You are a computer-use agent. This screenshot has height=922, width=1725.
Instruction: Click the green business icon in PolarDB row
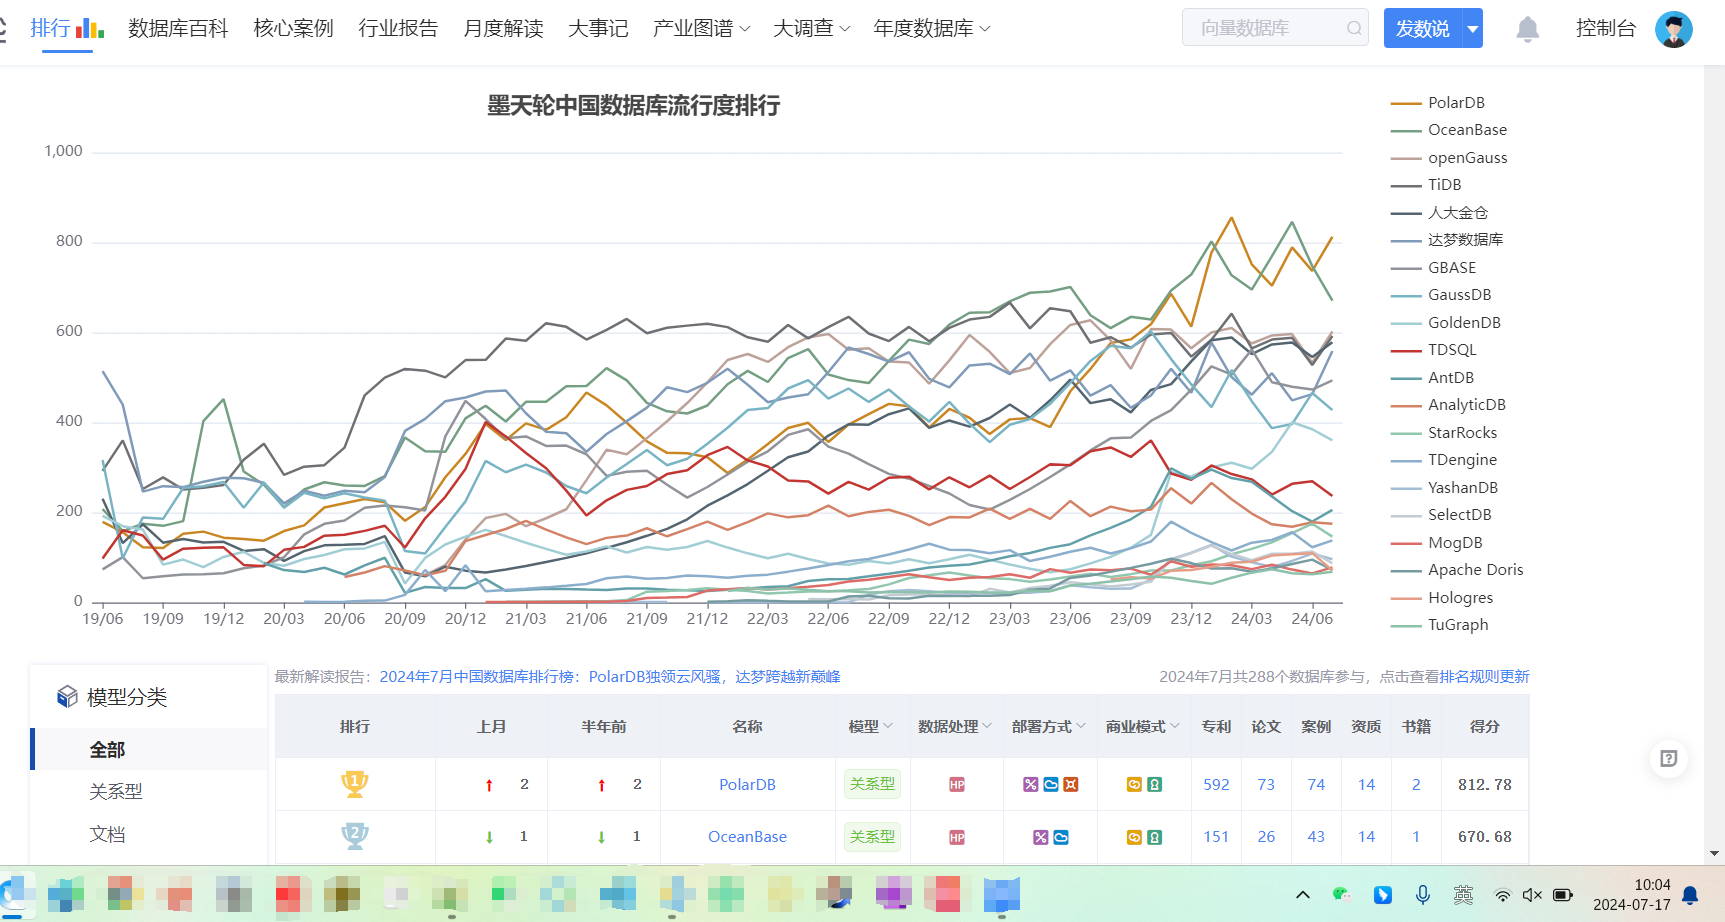(1154, 785)
